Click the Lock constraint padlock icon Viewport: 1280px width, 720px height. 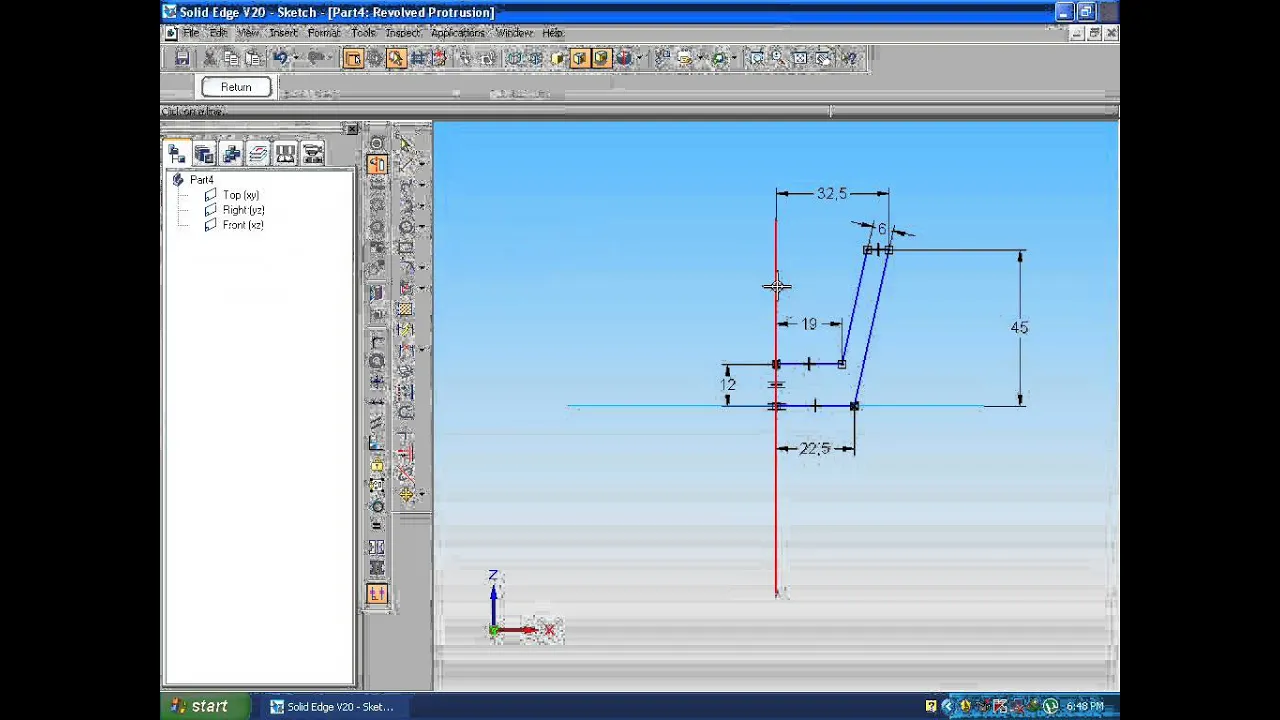click(x=376, y=465)
